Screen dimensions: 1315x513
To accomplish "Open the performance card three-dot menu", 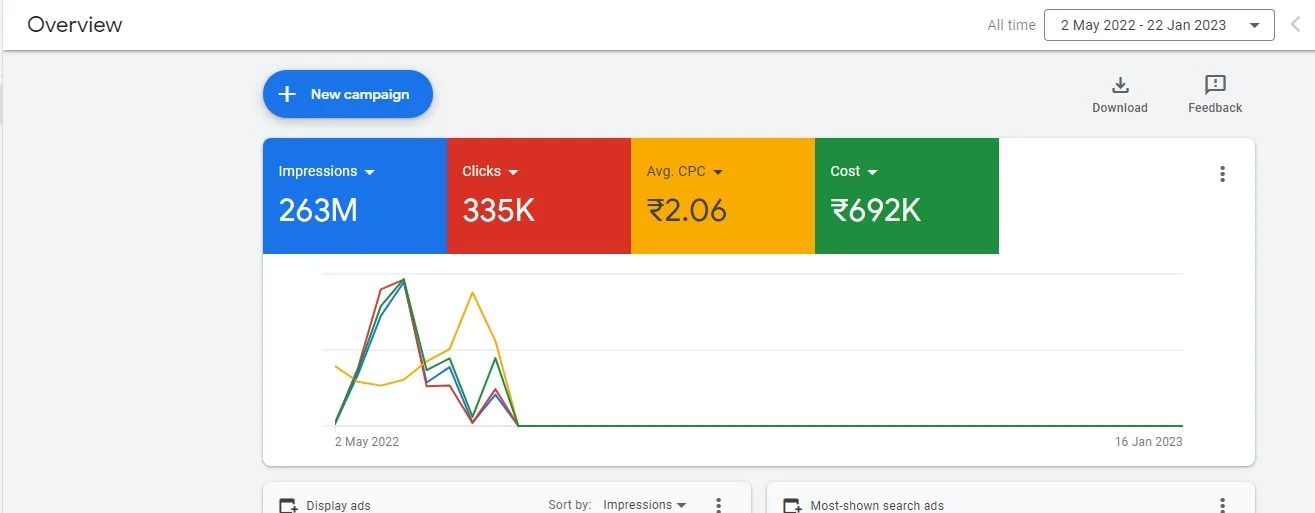I will point(1222,174).
